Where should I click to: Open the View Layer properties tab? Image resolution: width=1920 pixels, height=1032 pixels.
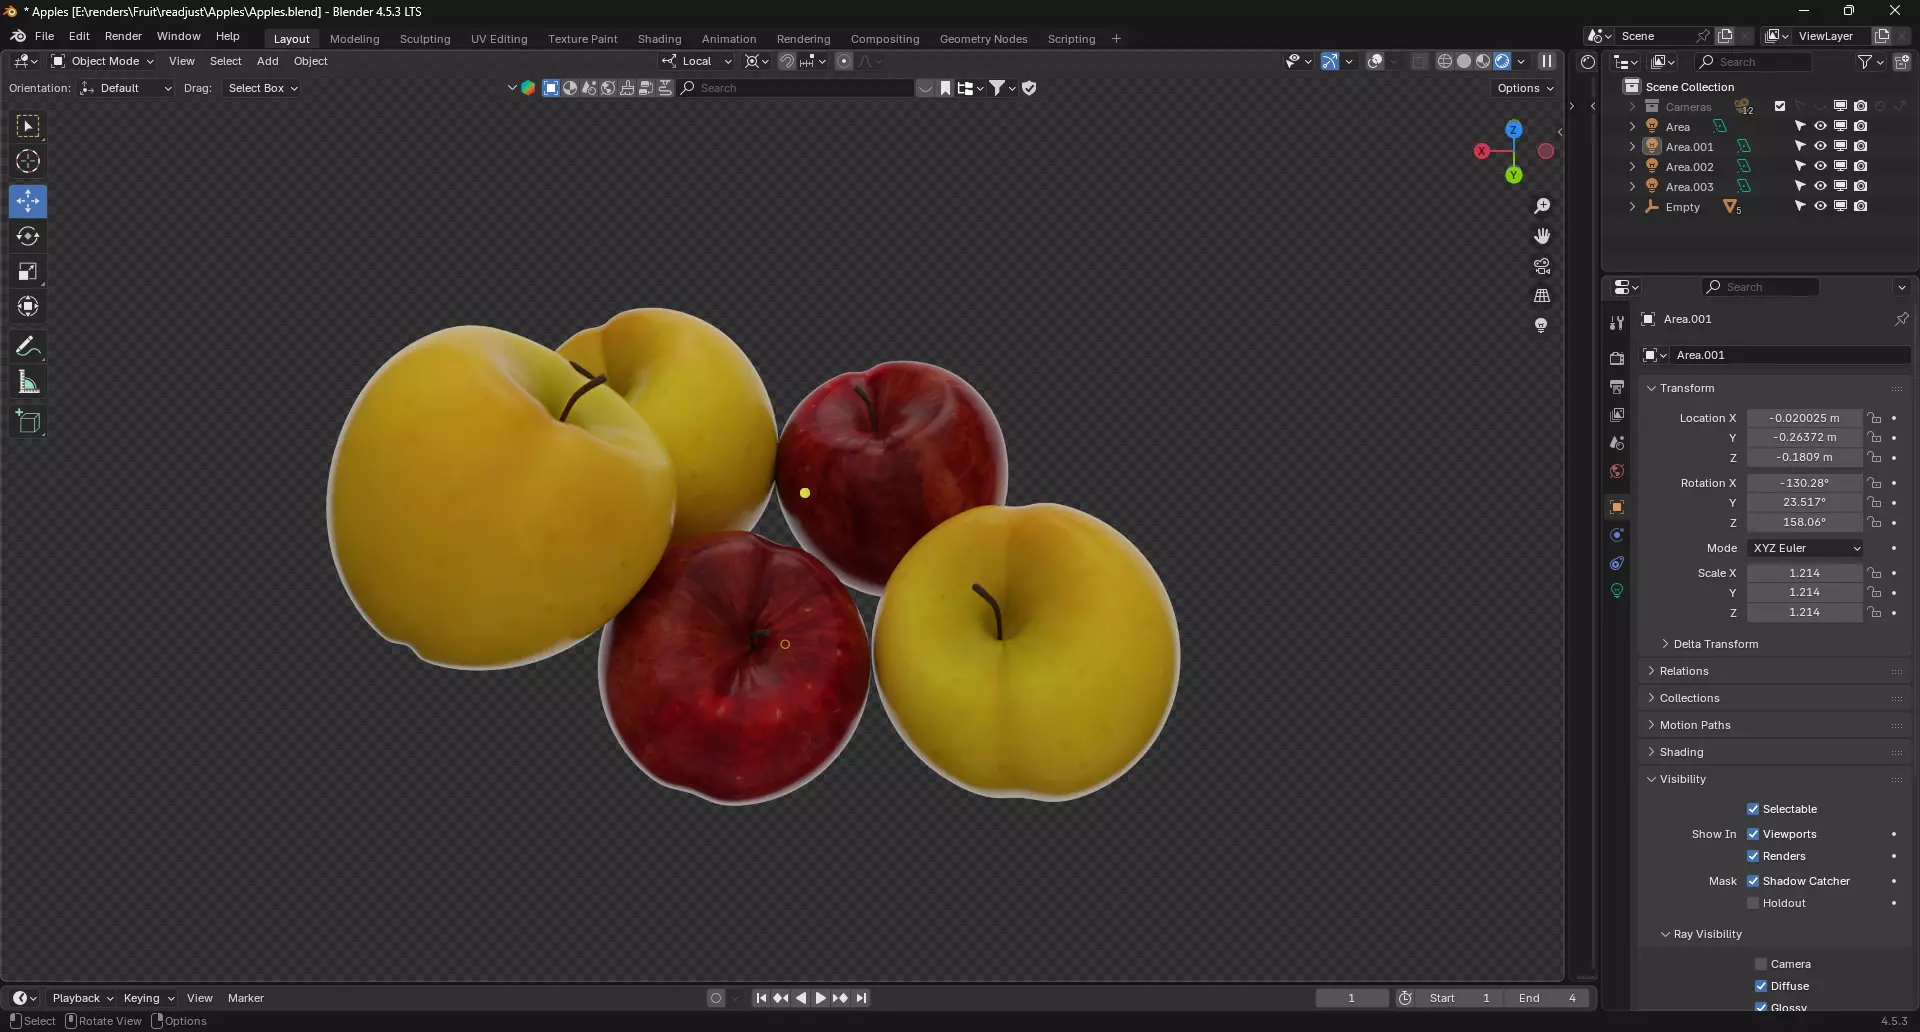pyautogui.click(x=1617, y=414)
